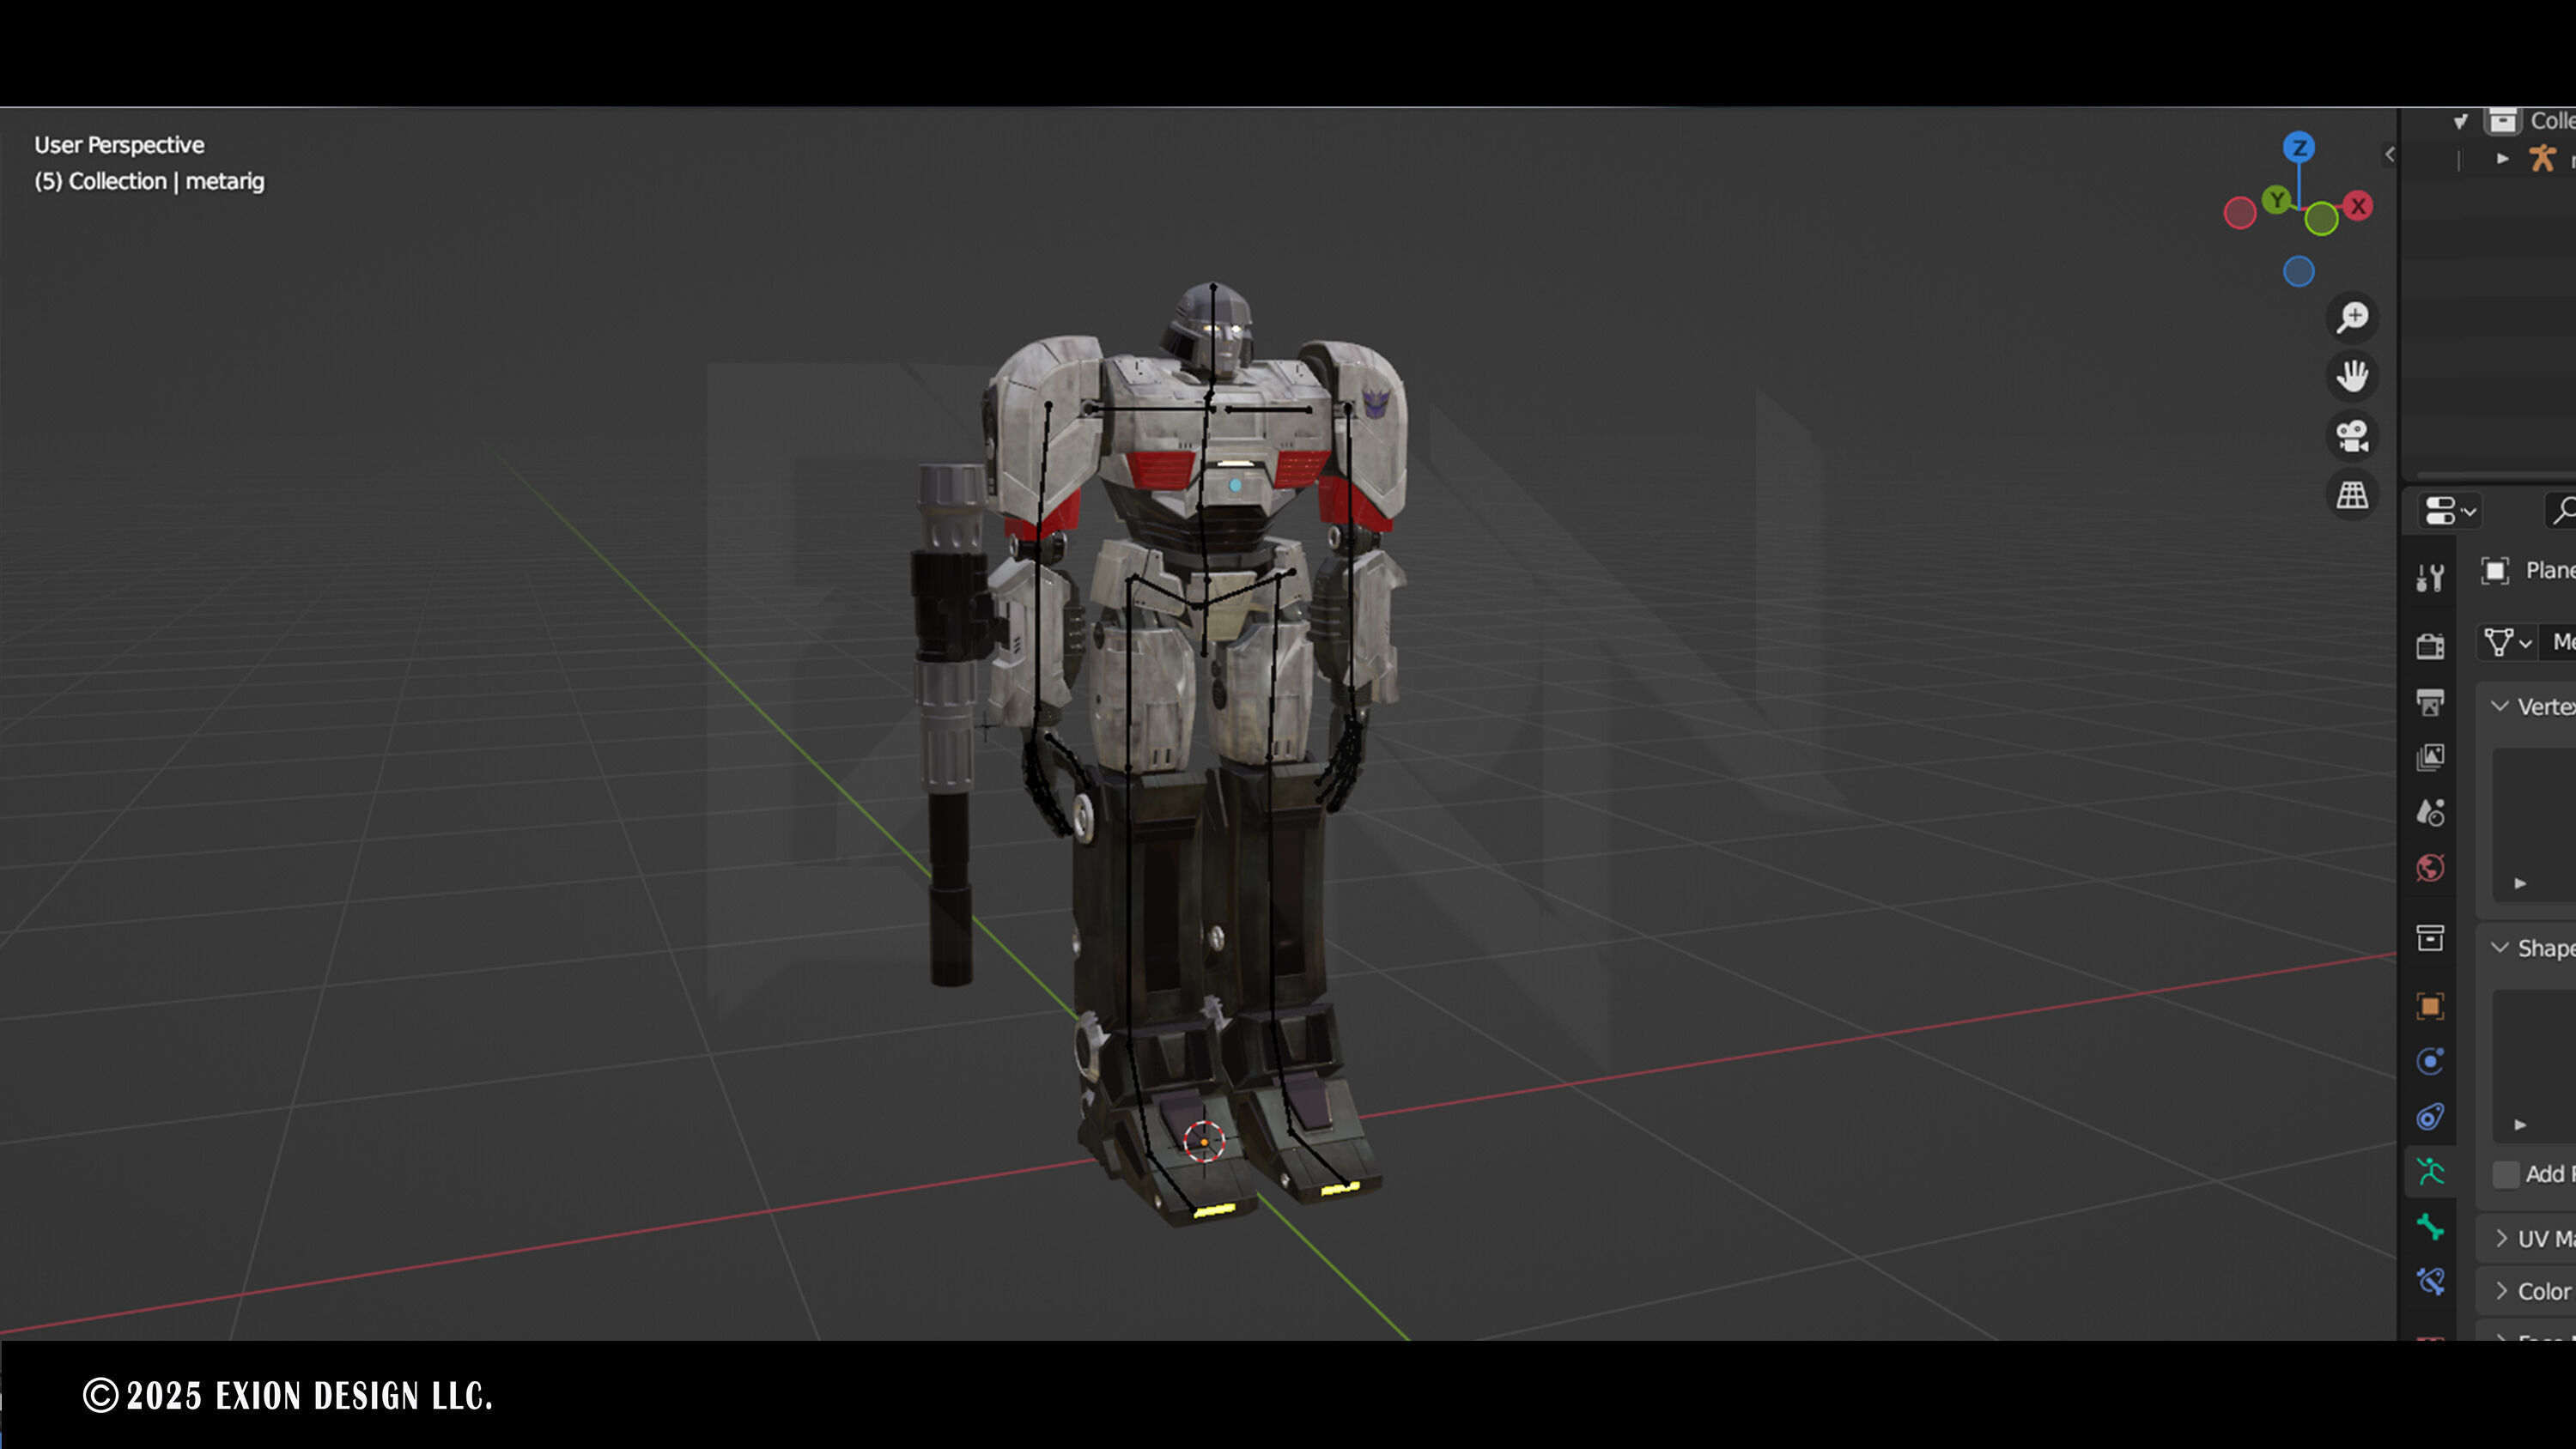Image resolution: width=2576 pixels, height=1449 pixels.
Task: Click the 'Plane' object name in properties
Action: point(2550,570)
